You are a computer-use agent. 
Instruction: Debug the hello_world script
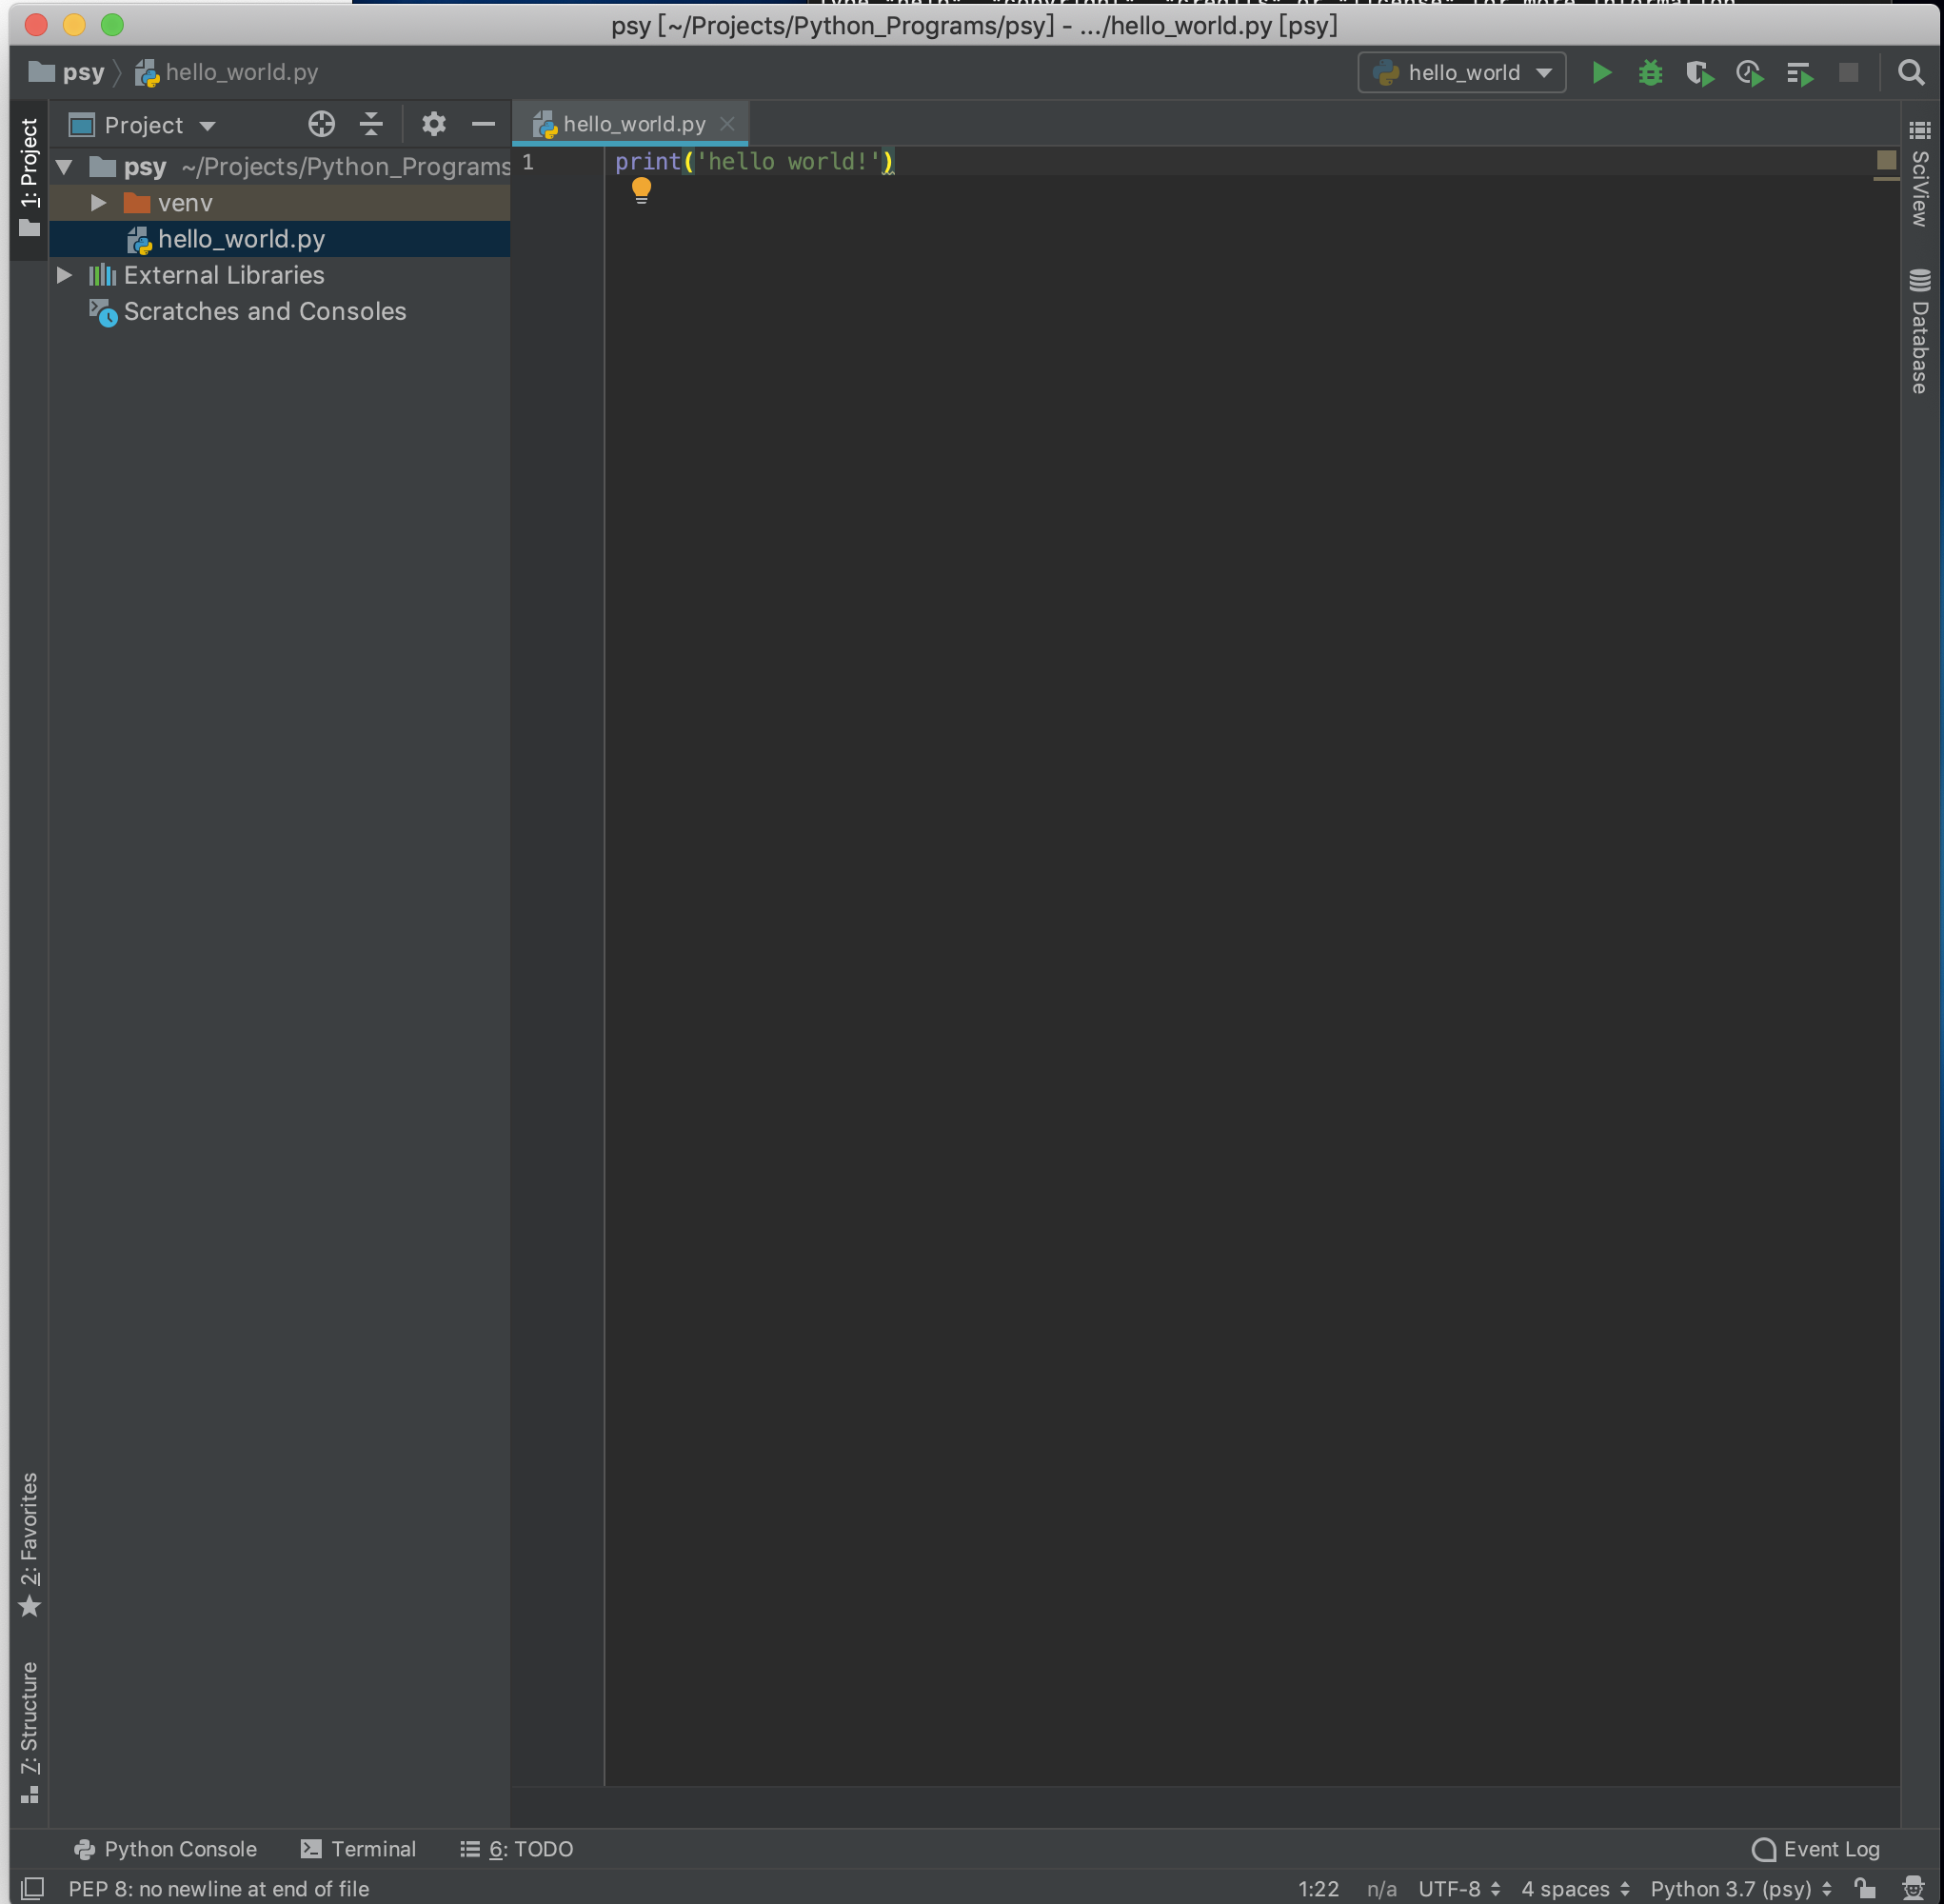[1651, 72]
